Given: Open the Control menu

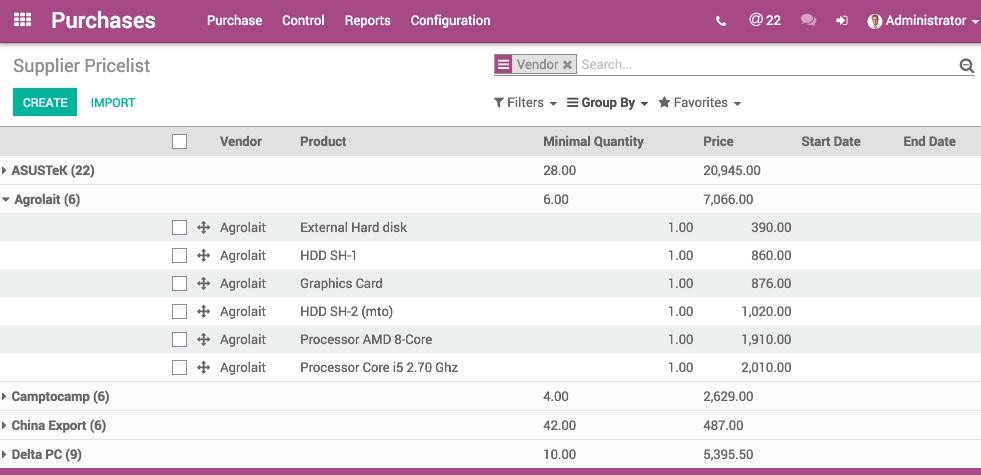Looking at the screenshot, I should (303, 21).
